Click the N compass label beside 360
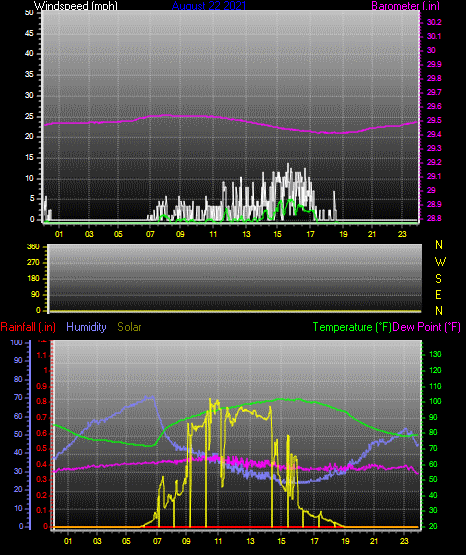Viewport: 466px width, 555px height. click(x=439, y=245)
